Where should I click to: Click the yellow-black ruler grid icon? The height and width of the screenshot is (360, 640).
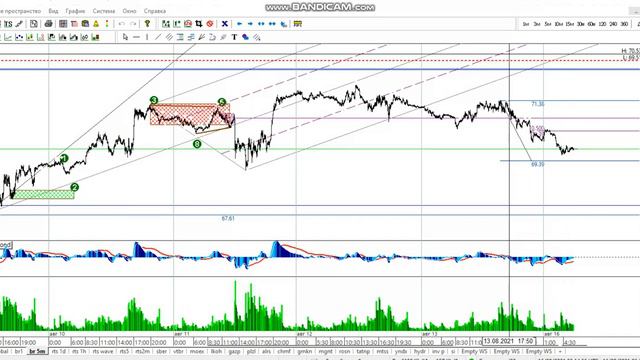[x=298, y=24]
